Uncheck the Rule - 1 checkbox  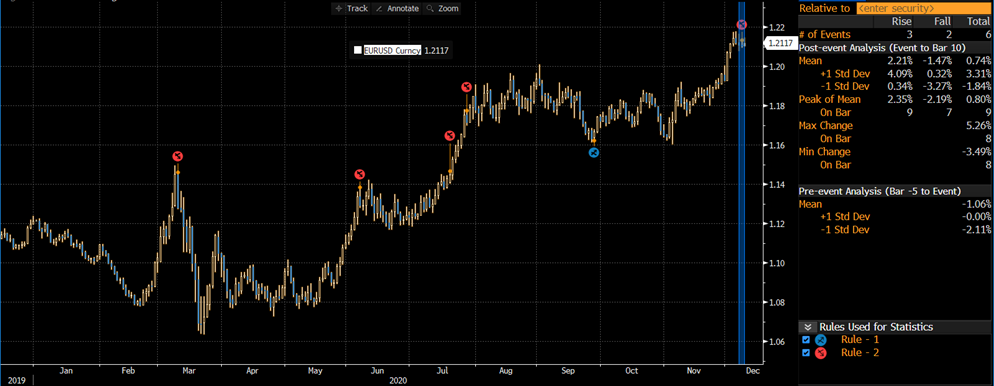[806, 340]
